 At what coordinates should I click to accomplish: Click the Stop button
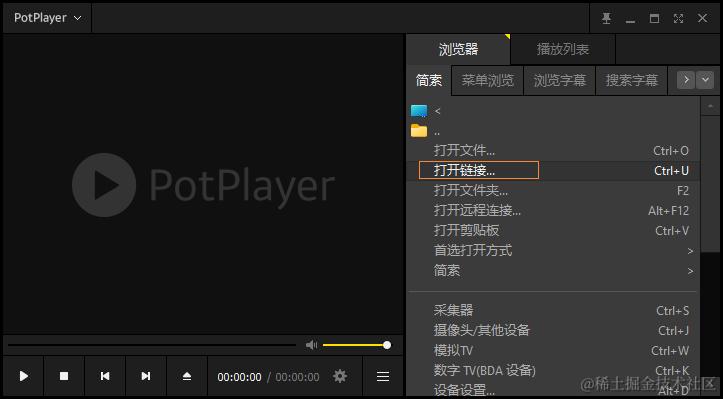[x=64, y=376]
